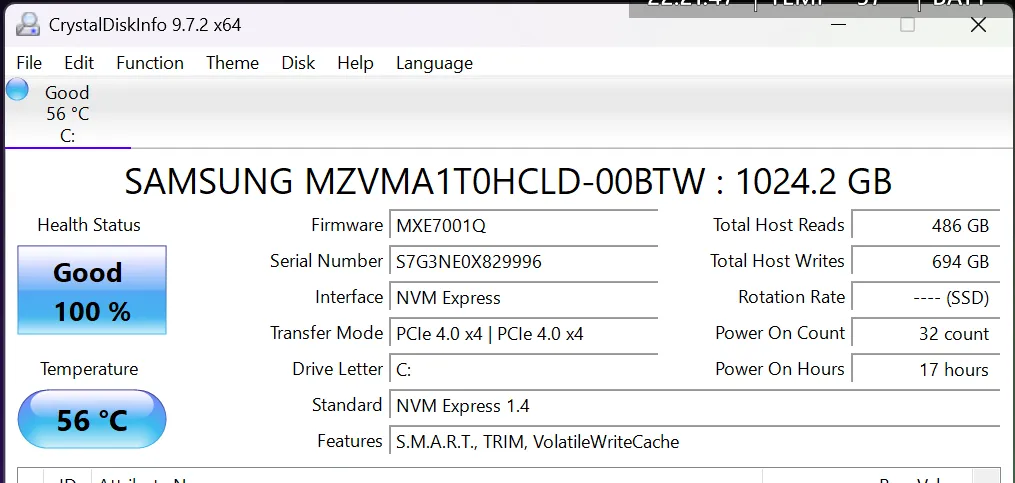Click the Power On Hours value

coord(924,370)
